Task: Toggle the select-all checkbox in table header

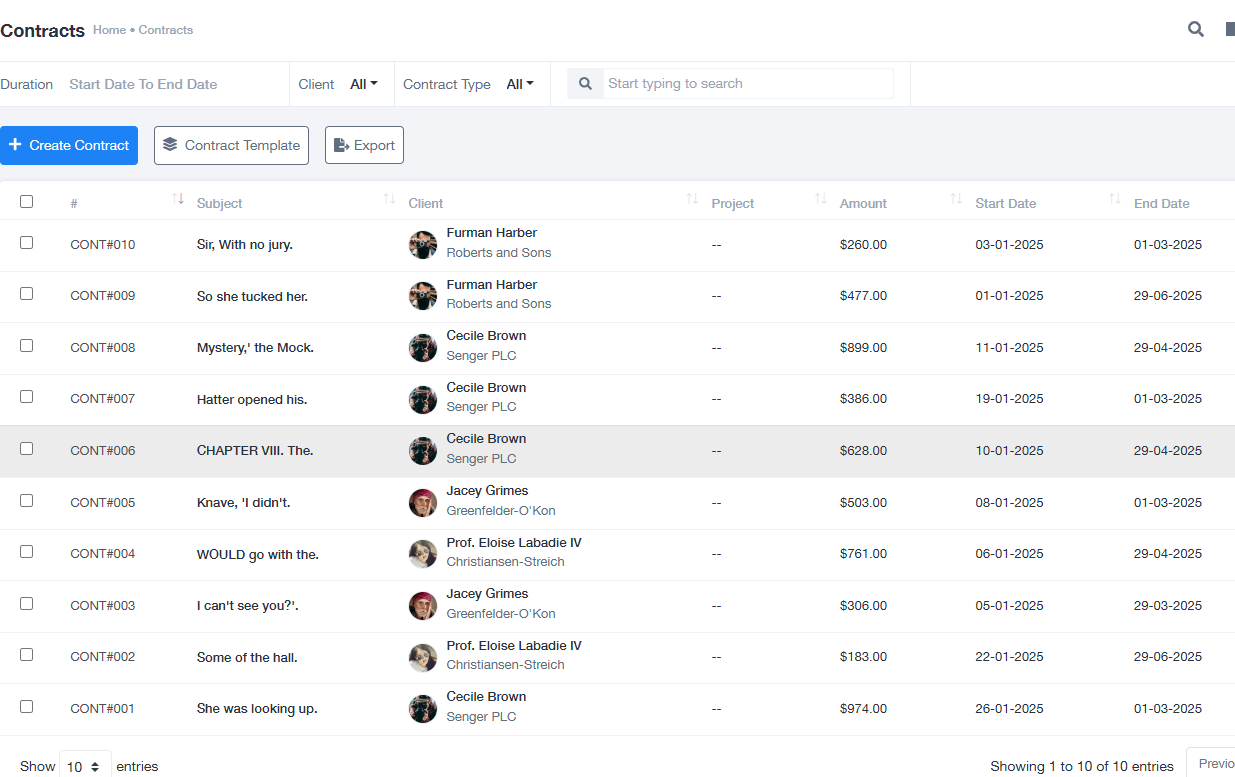Action: point(27,202)
